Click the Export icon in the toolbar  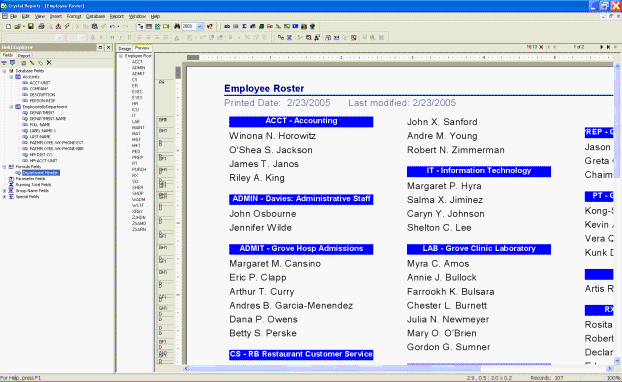tap(58, 27)
